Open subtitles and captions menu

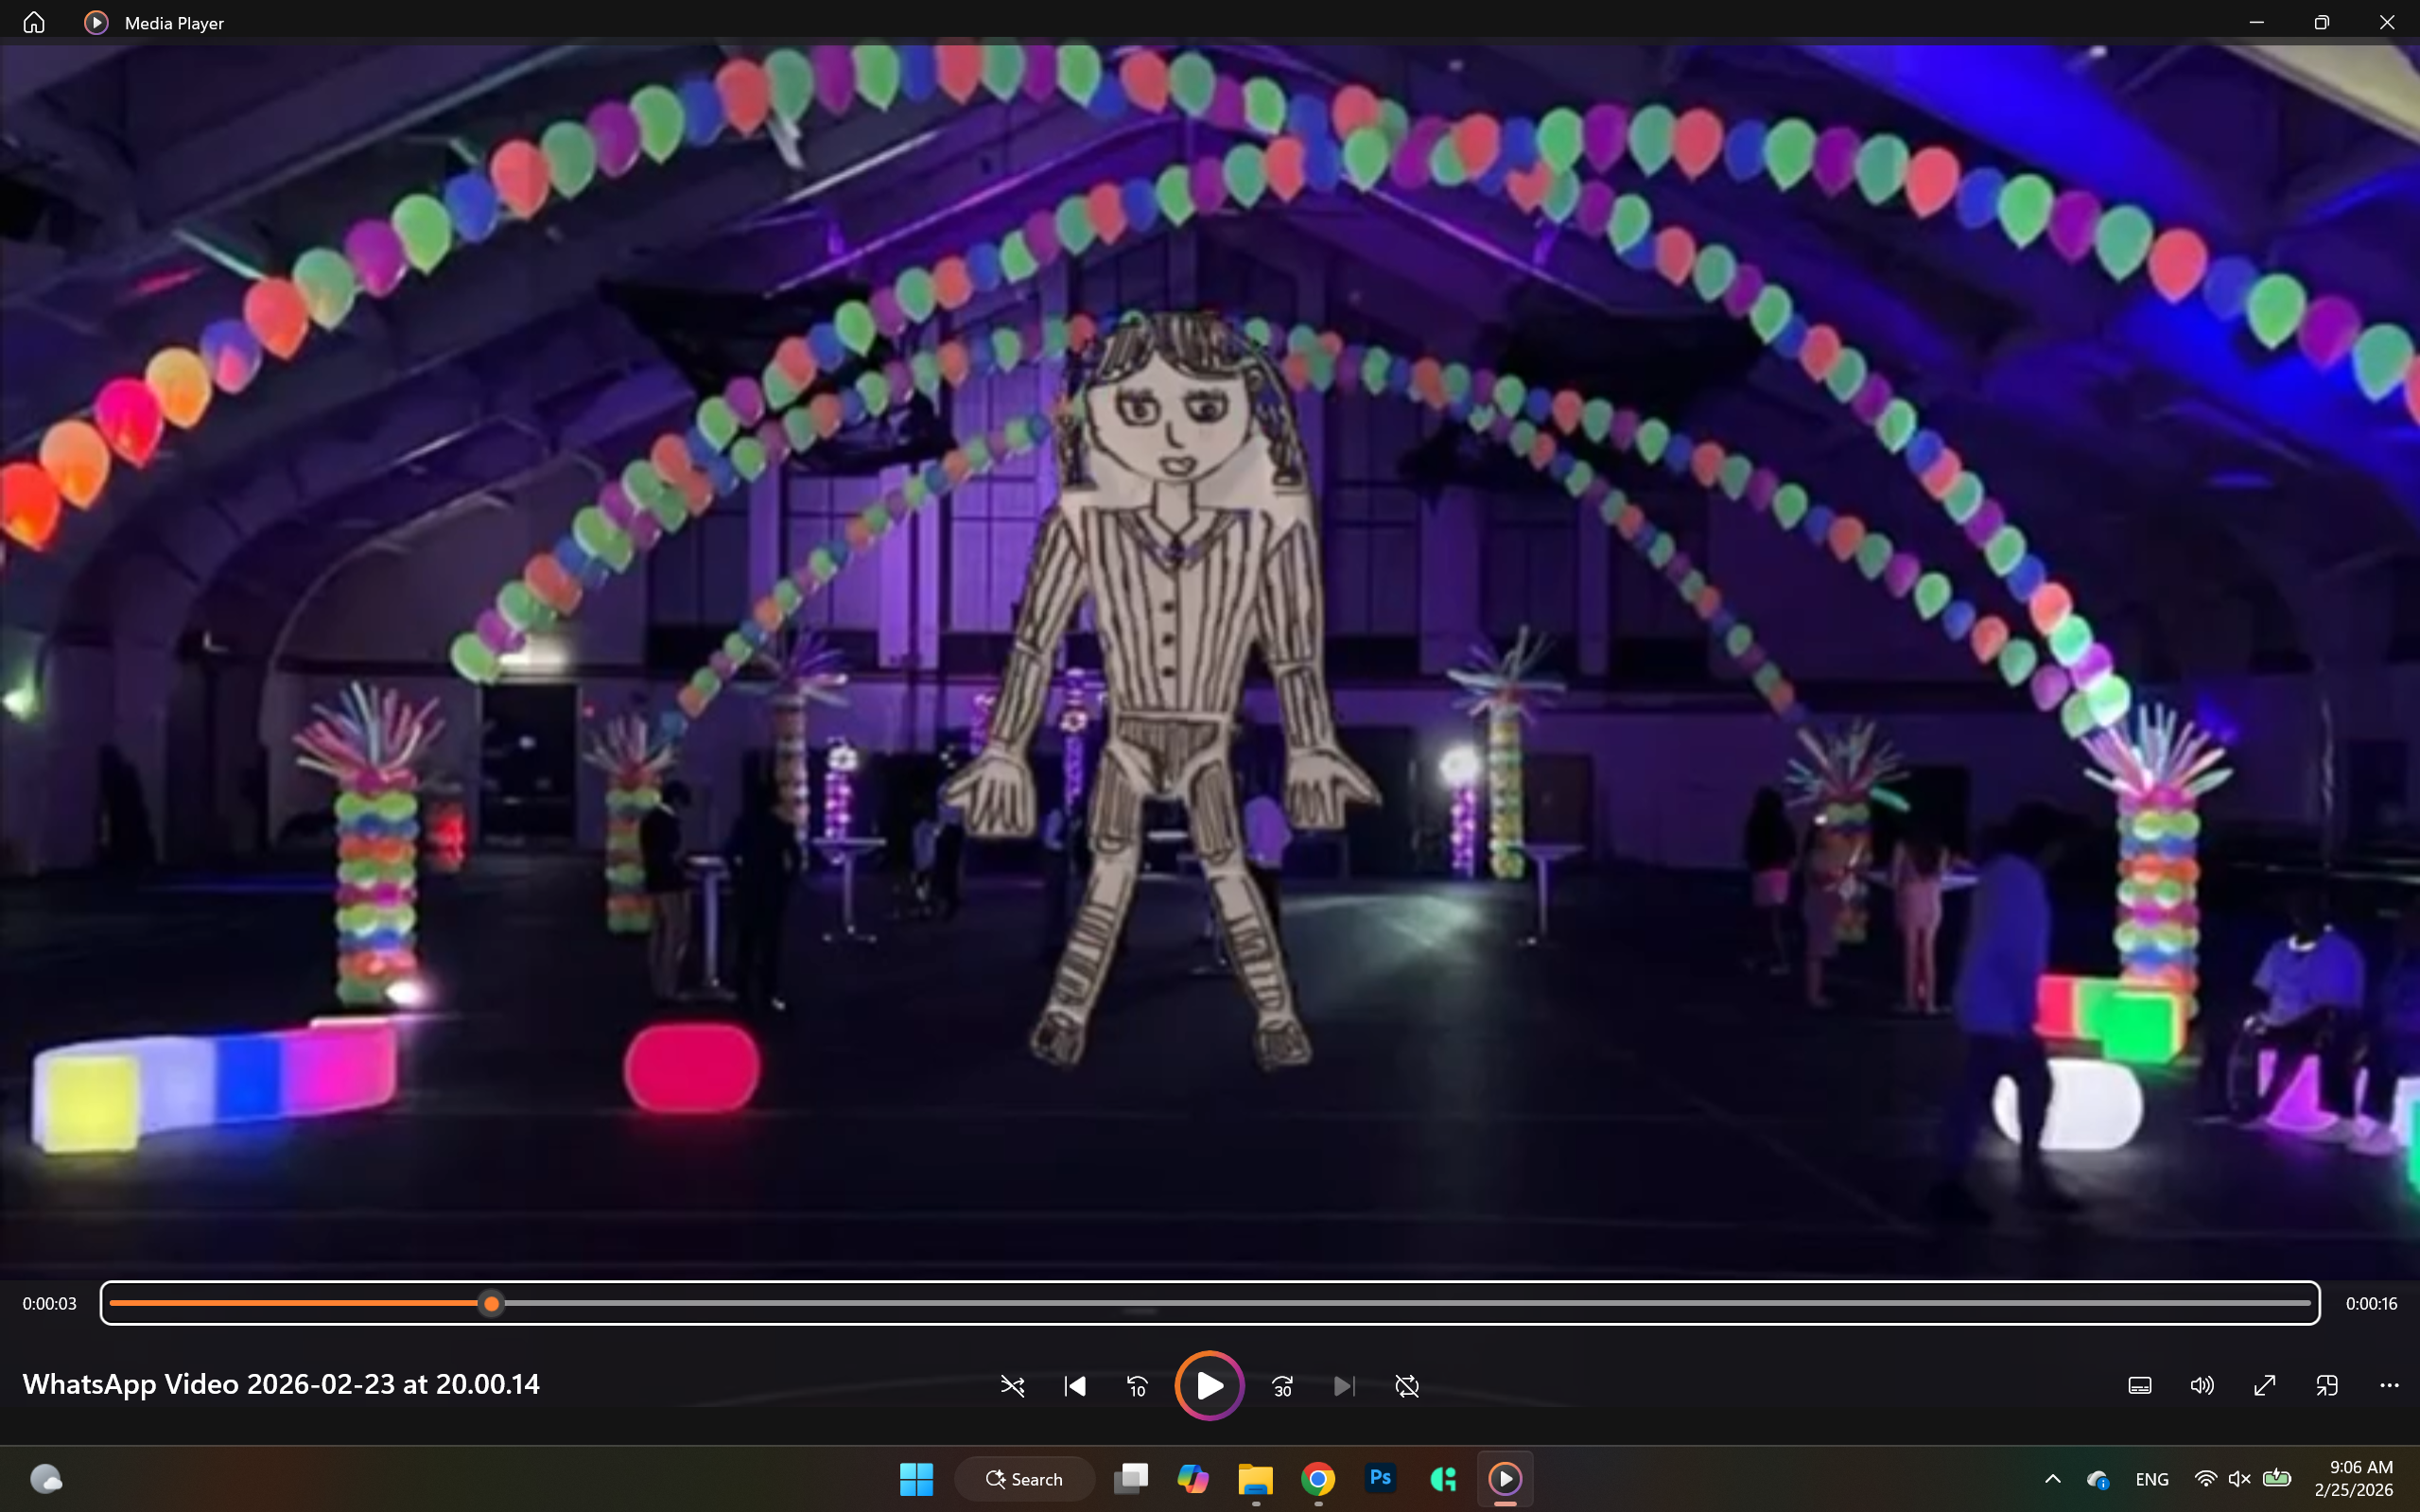[x=2139, y=1385]
